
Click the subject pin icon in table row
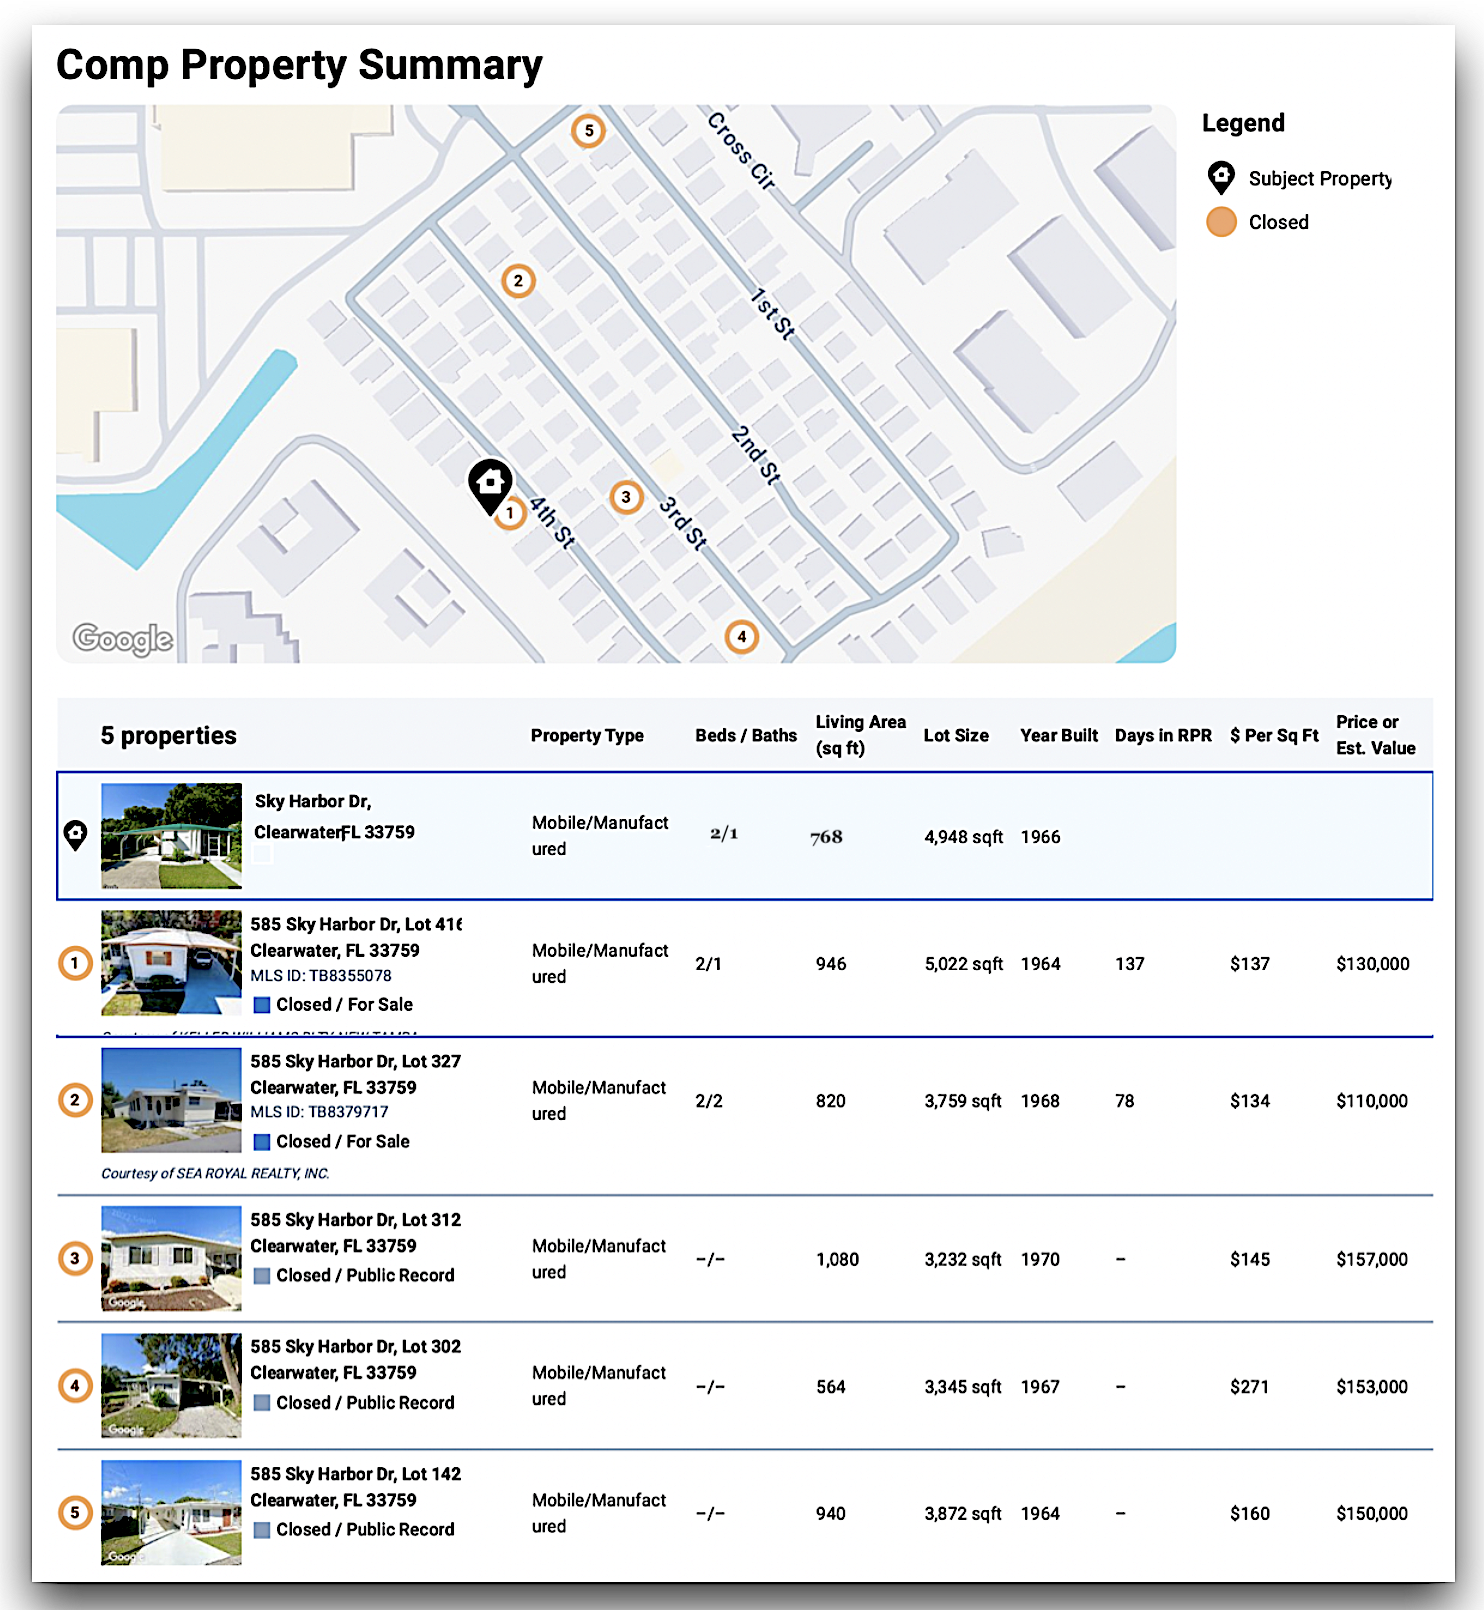tap(75, 835)
